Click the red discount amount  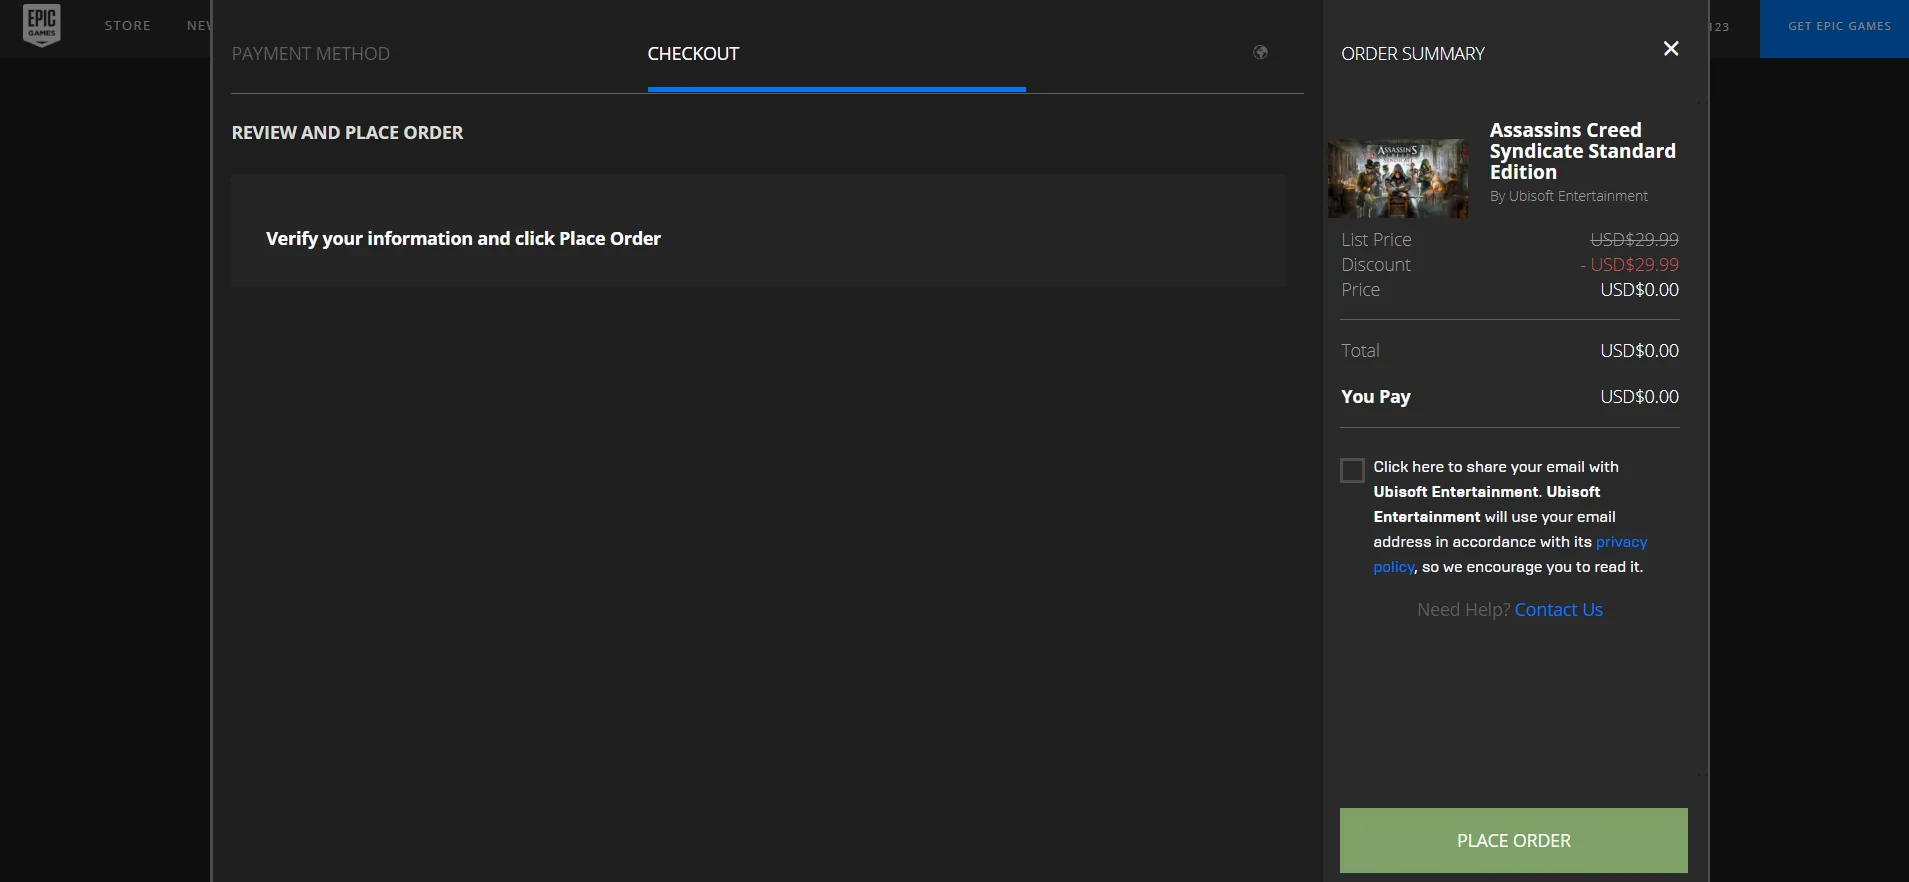1629,265
